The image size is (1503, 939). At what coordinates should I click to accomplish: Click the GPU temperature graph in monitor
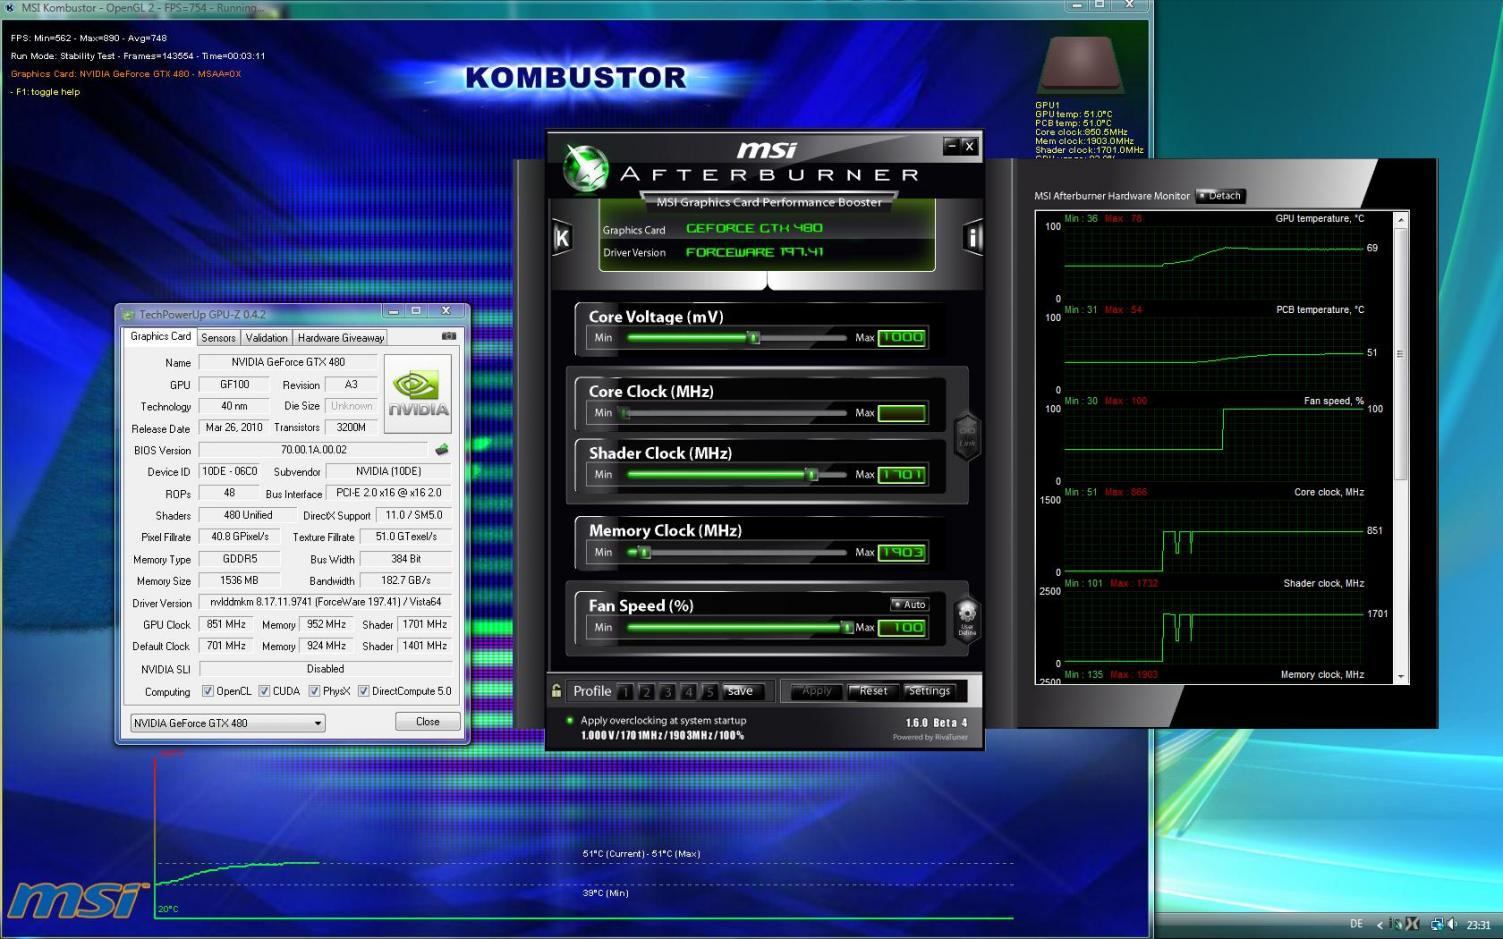1214,262
